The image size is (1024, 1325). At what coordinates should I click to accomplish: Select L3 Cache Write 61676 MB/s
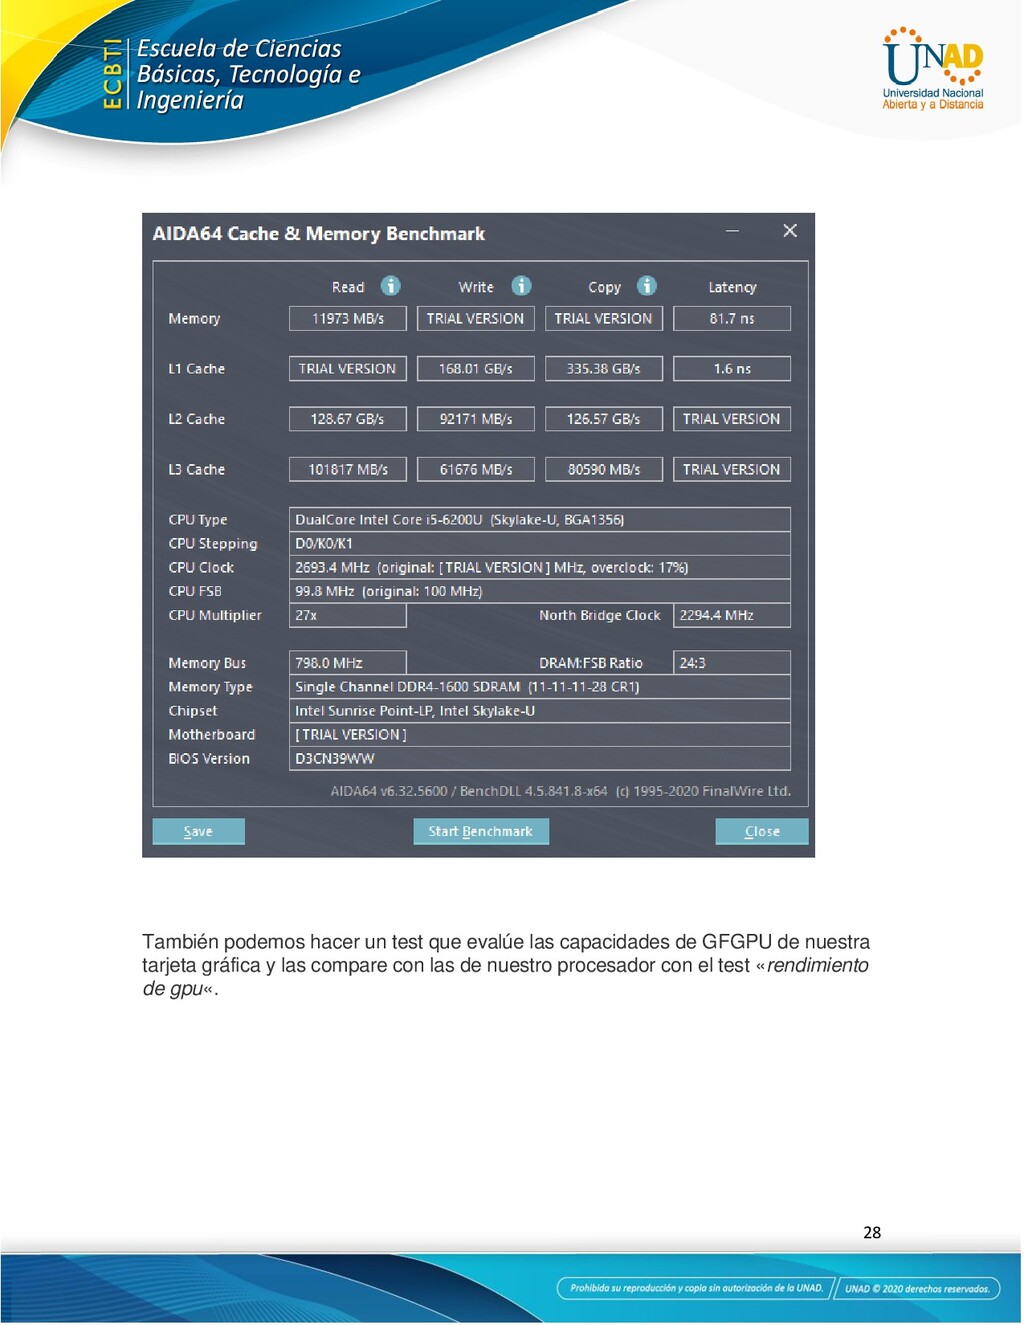point(475,469)
